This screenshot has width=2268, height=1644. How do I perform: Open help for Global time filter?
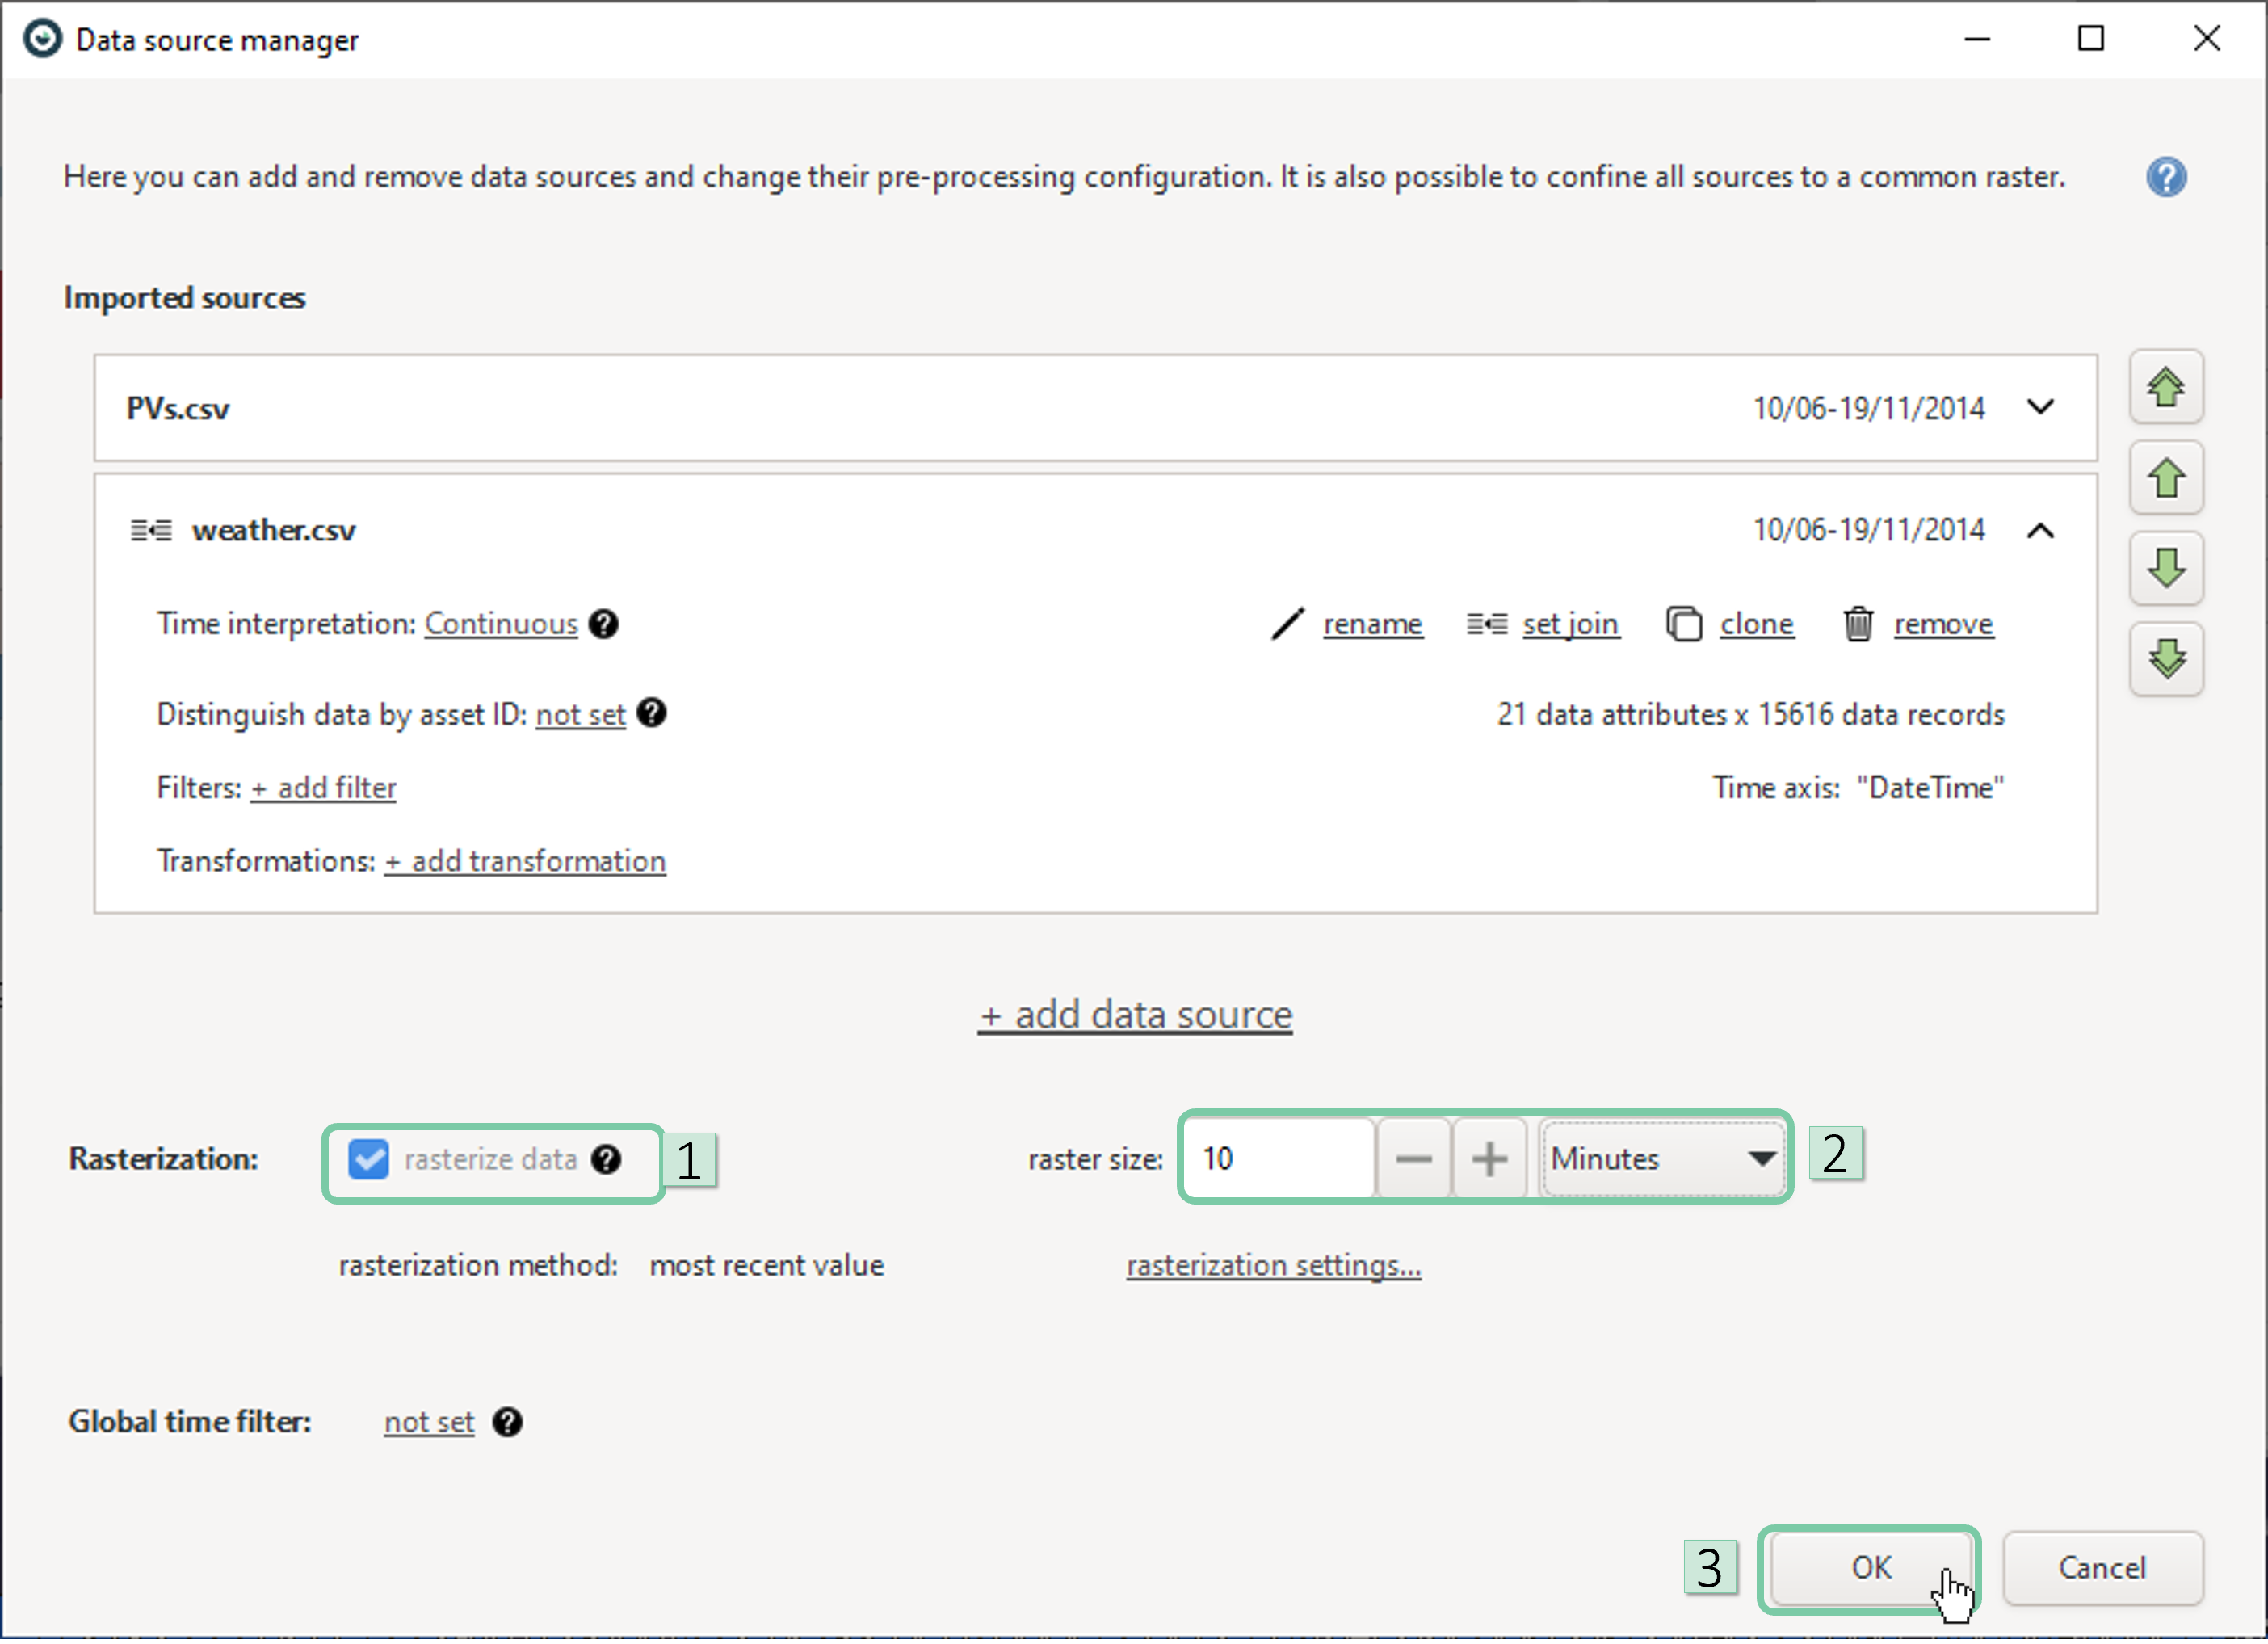tap(507, 1423)
